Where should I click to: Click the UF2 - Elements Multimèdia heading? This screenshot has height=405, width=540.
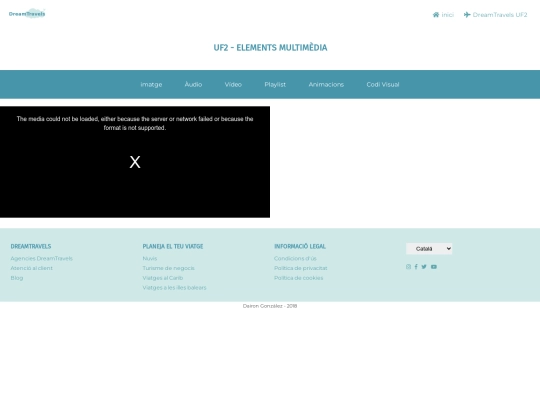point(270,48)
